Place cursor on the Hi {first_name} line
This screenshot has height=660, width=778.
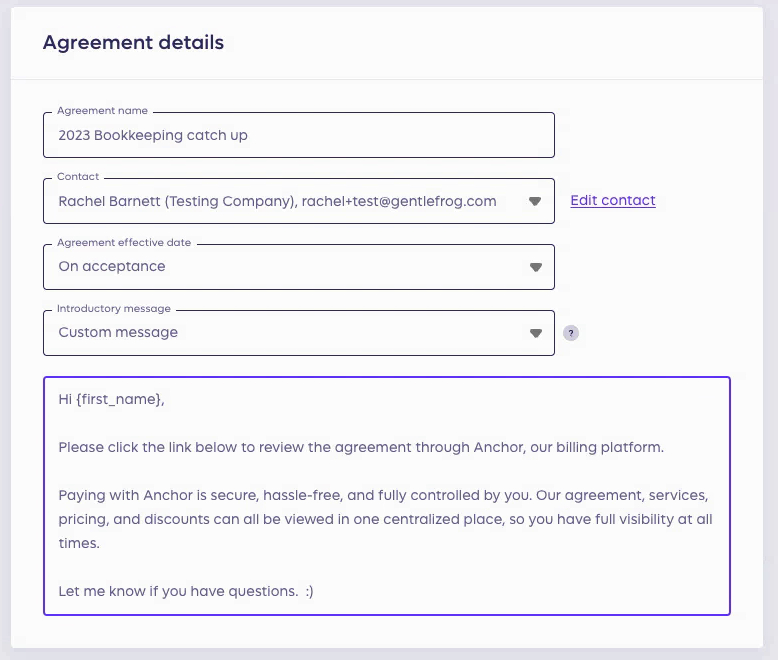point(111,399)
